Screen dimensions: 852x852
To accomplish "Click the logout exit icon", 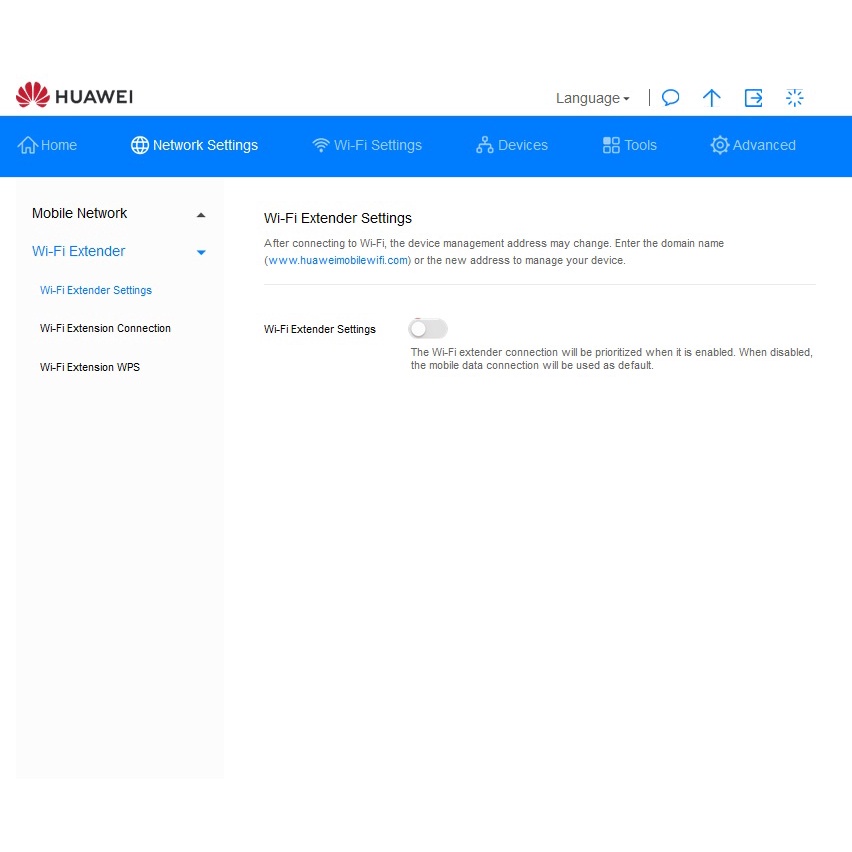I will (753, 98).
